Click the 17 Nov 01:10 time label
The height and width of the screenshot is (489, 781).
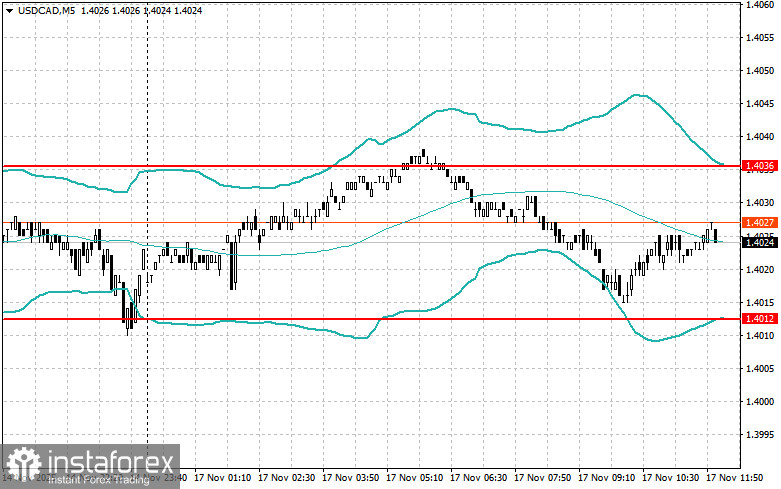[223, 478]
